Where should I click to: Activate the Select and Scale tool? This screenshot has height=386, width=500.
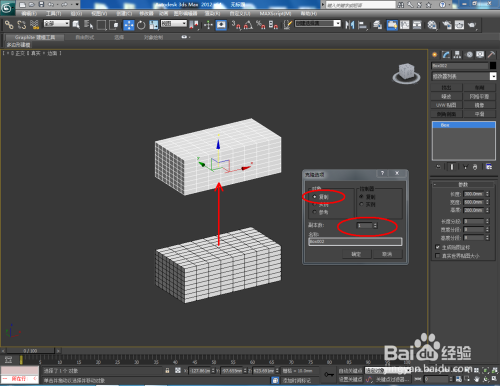point(154,25)
